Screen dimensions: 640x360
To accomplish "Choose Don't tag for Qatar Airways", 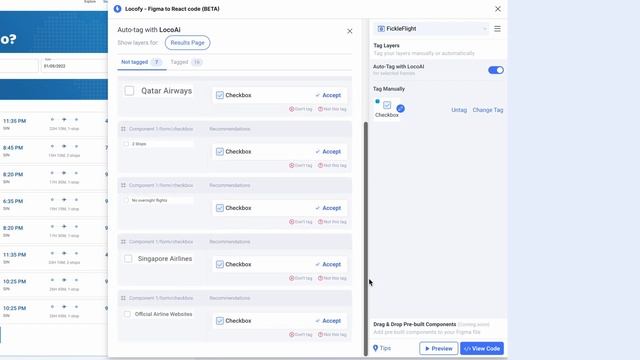I will pos(300,109).
